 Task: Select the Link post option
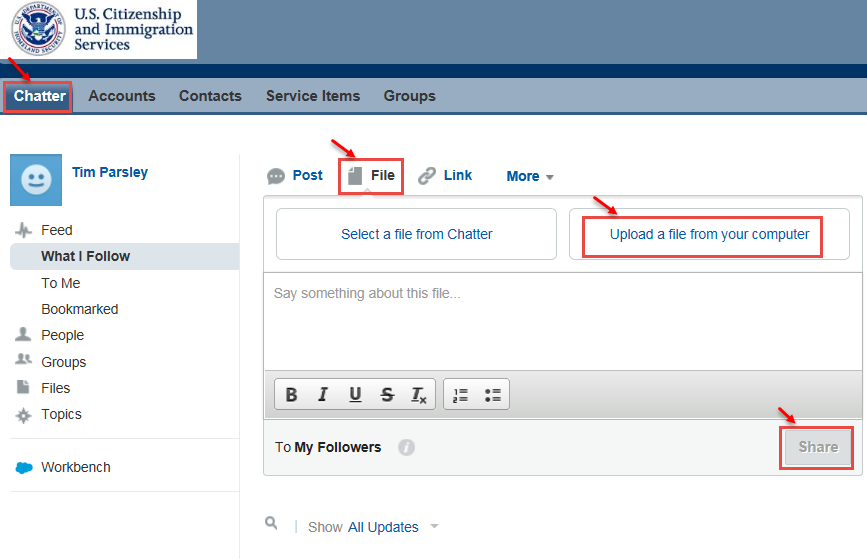[445, 175]
